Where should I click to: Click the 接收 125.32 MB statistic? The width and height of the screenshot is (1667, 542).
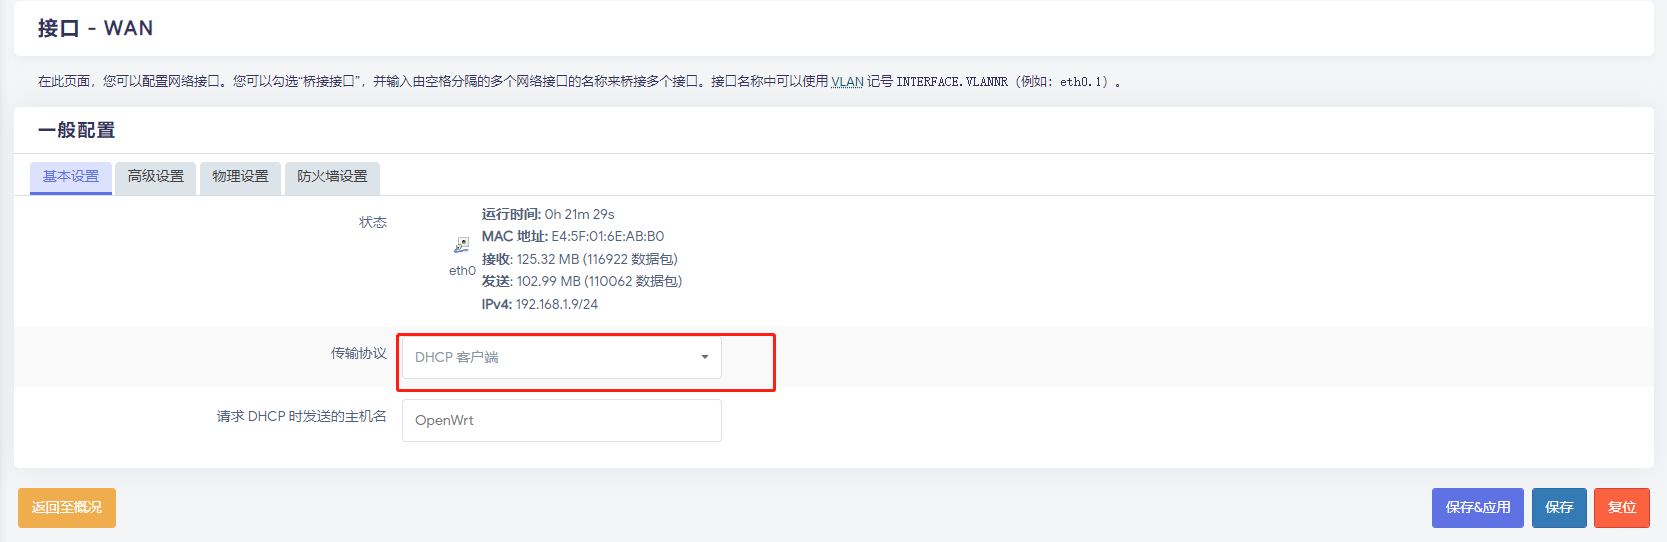click(x=579, y=260)
